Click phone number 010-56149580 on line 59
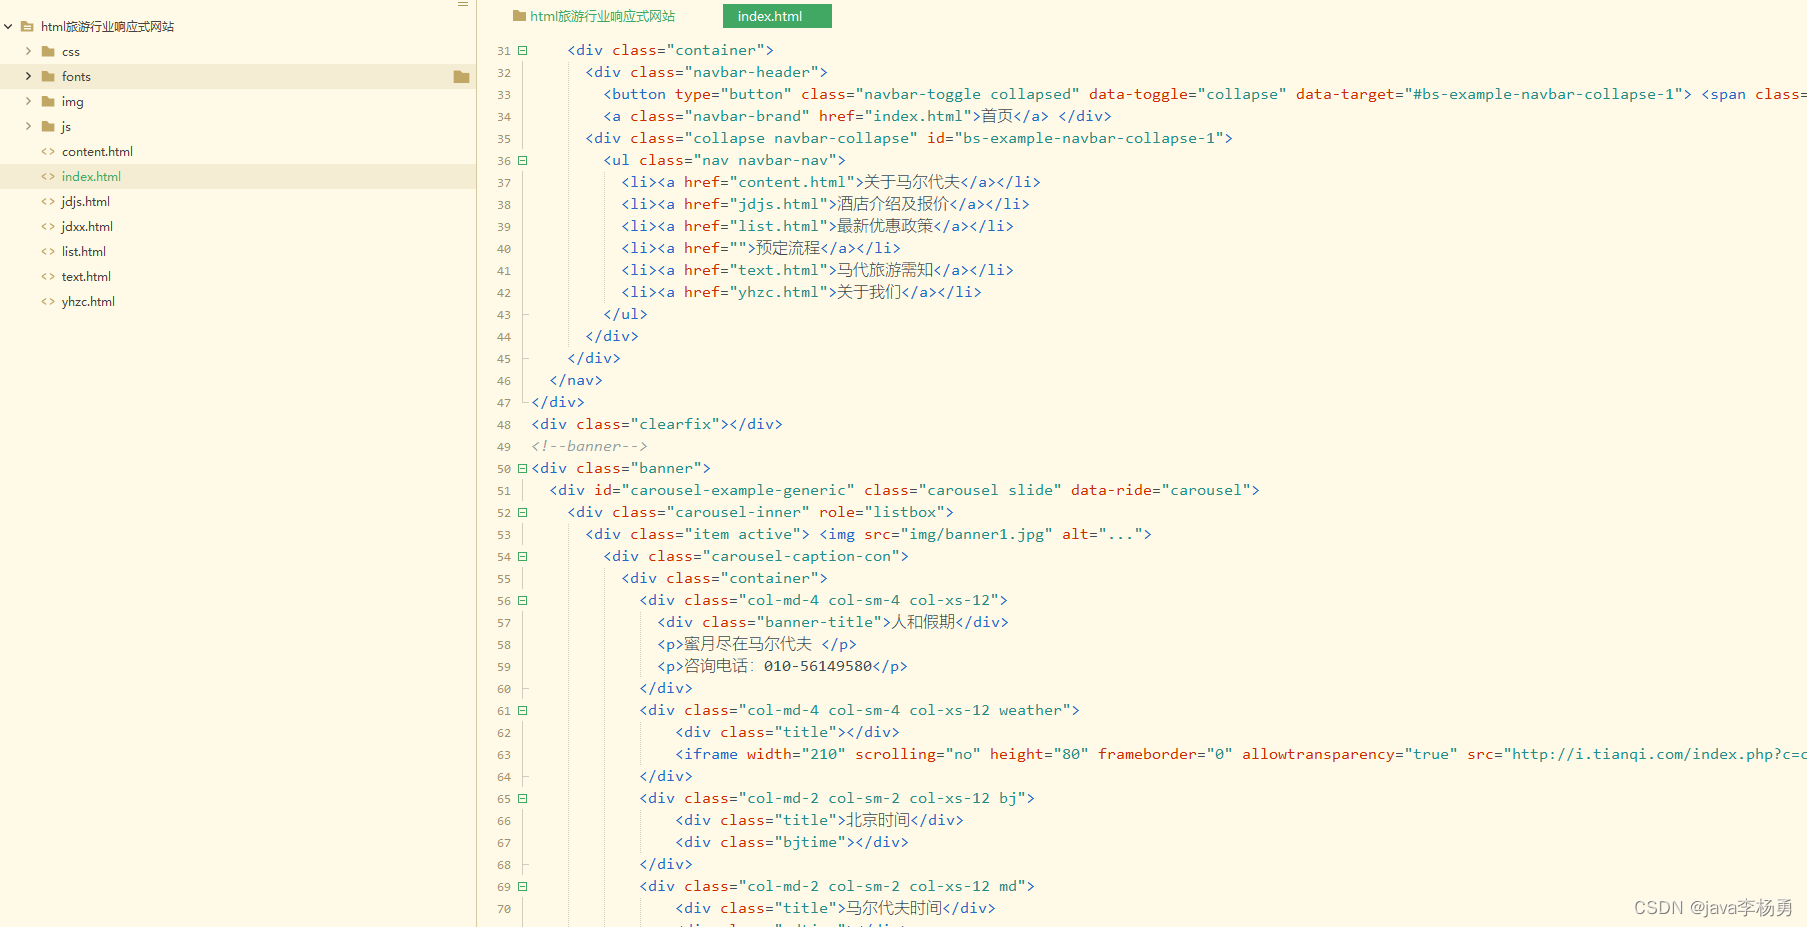The height and width of the screenshot is (927, 1807). pyautogui.click(x=818, y=666)
